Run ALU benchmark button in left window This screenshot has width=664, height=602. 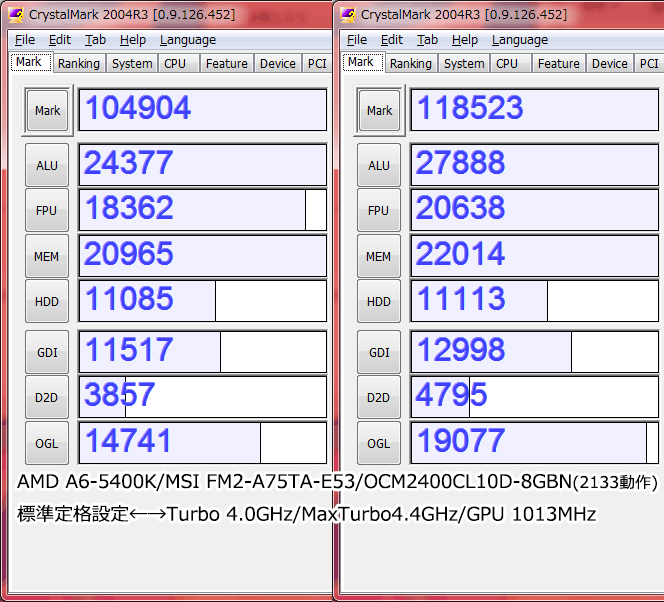point(47,165)
